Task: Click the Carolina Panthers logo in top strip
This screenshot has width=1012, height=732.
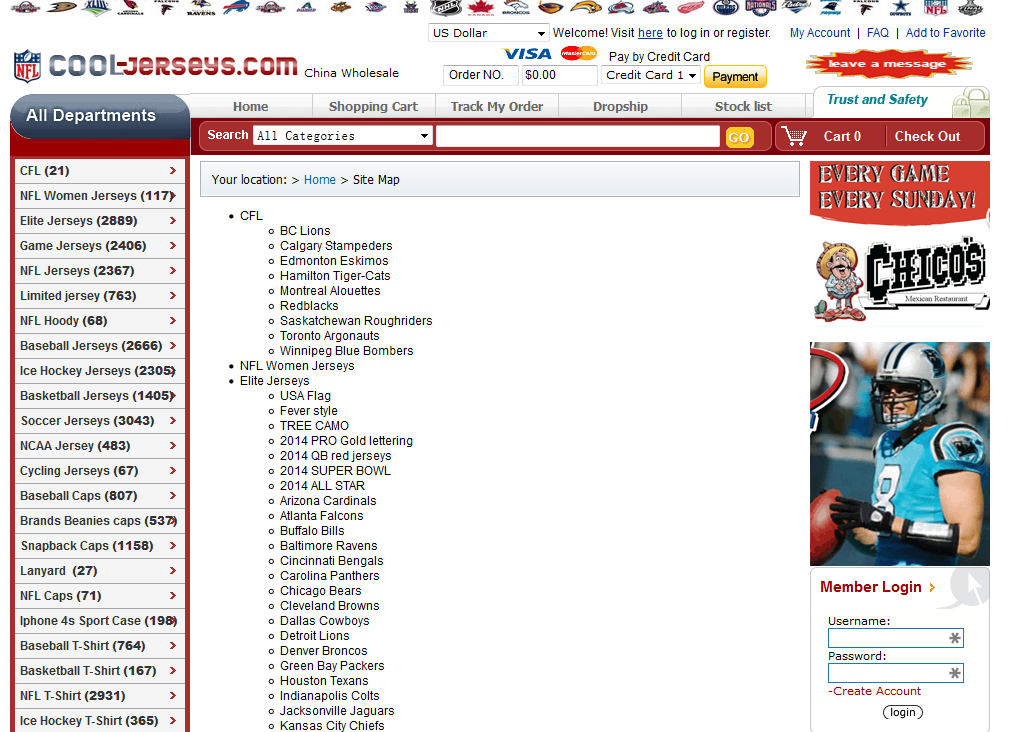Action: (831, 7)
